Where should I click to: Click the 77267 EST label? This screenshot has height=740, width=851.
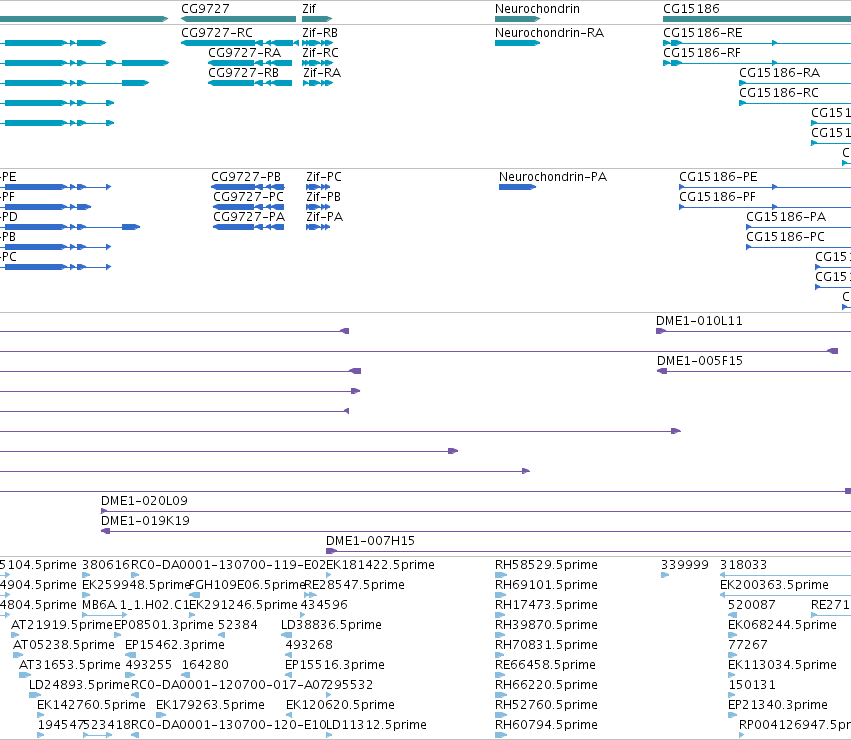pyautogui.click(x=747, y=645)
